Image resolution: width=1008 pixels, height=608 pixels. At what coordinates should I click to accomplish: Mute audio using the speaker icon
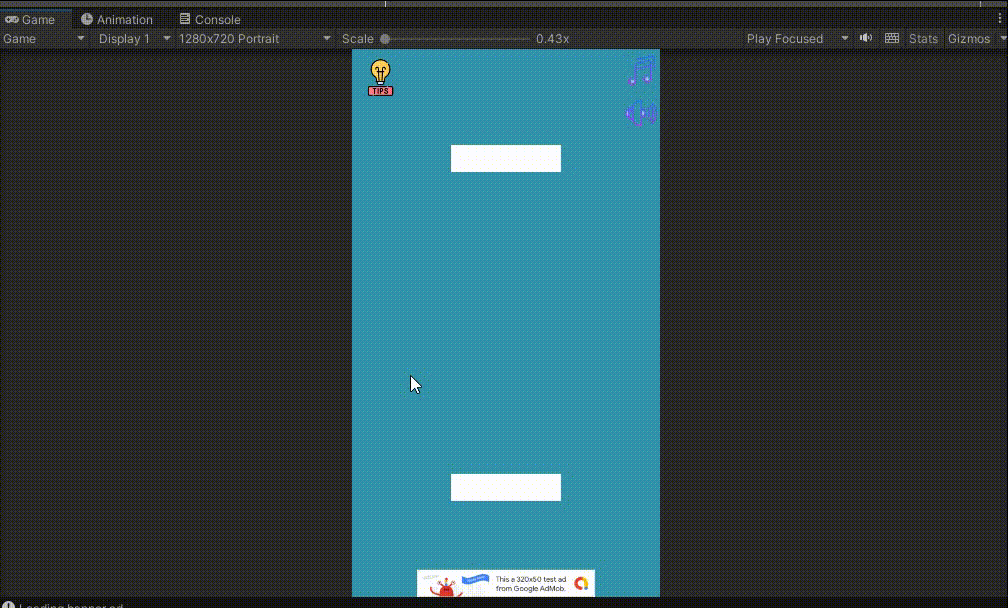pyautogui.click(x=865, y=38)
